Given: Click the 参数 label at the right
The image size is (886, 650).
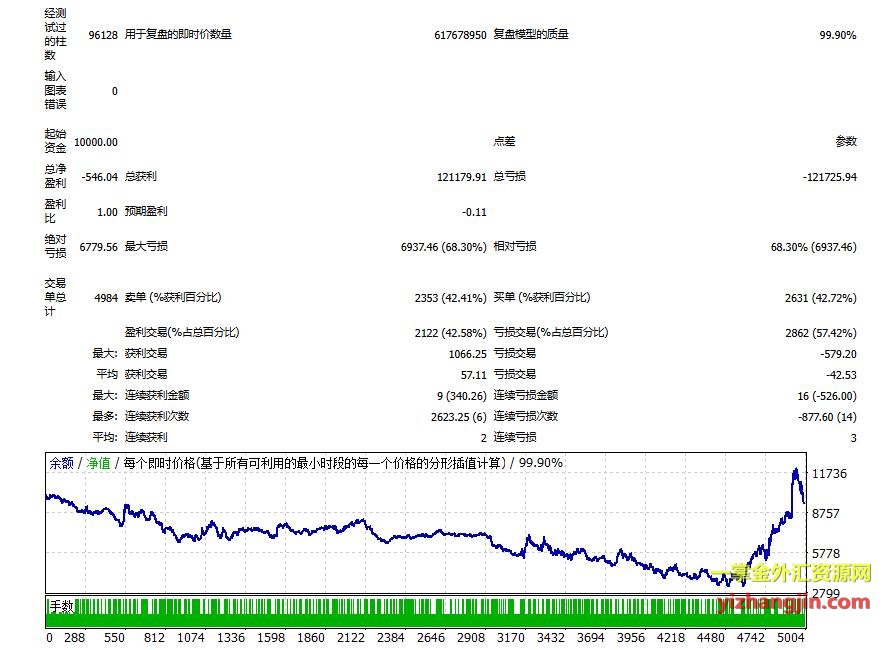Looking at the screenshot, I should click(845, 141).
